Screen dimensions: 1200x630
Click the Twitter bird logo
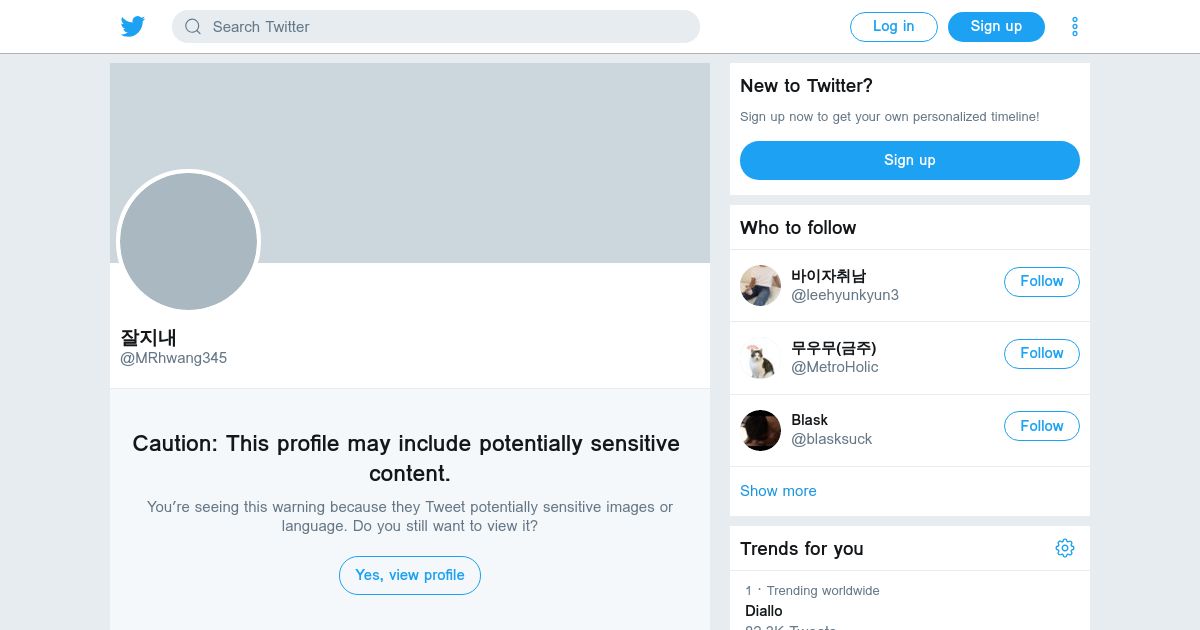point(133,27)
